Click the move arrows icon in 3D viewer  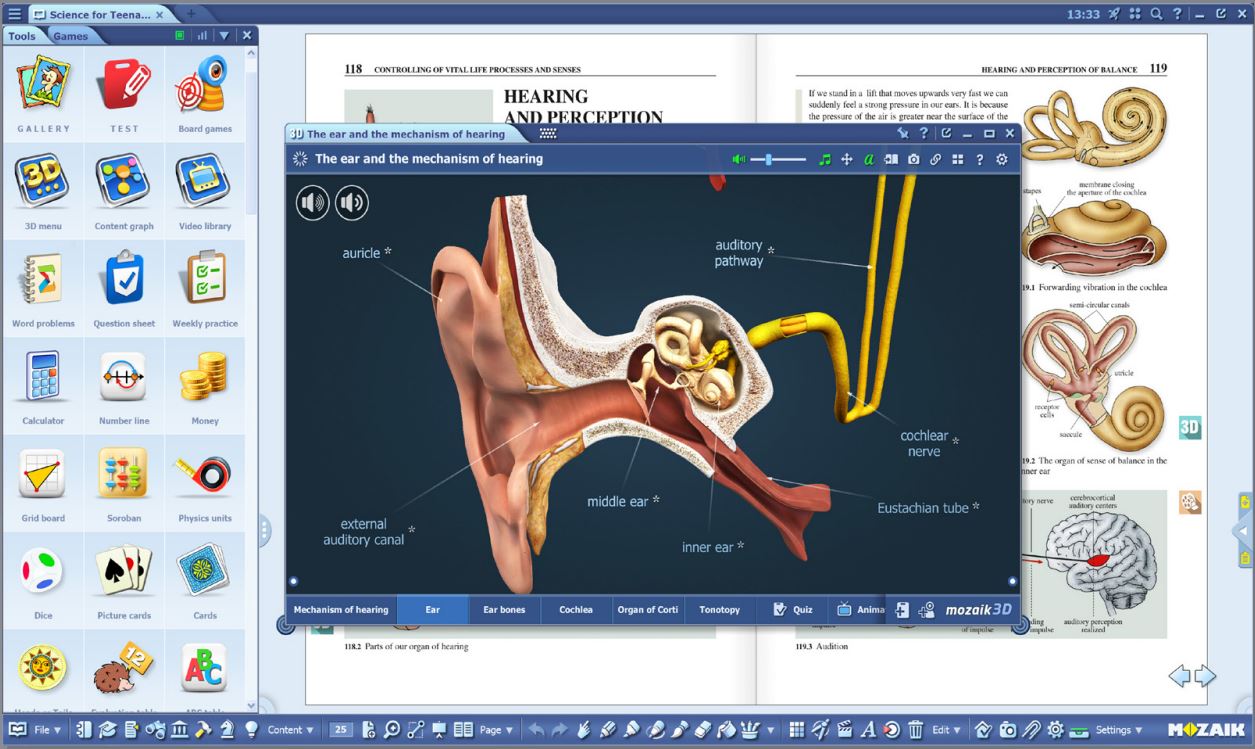pos(847,159)
